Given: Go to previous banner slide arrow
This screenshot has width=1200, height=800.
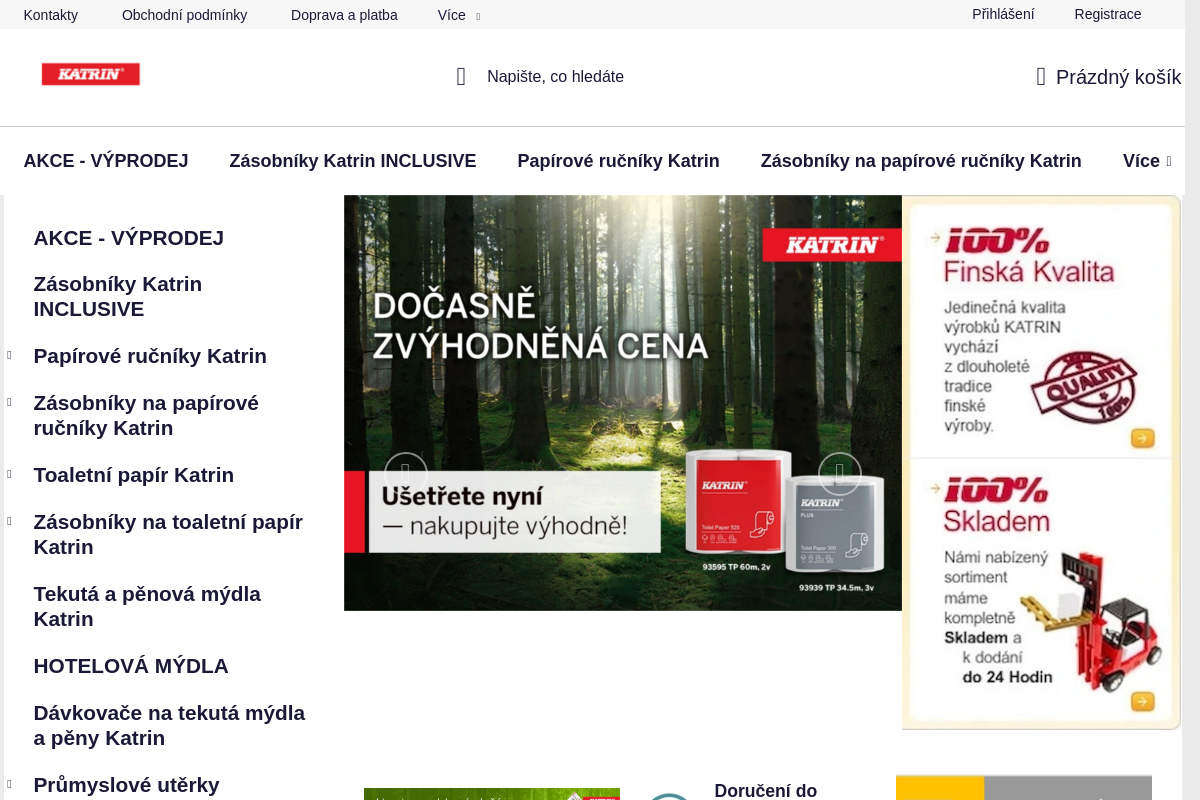Looking at the screenshot, I should 406,473.
